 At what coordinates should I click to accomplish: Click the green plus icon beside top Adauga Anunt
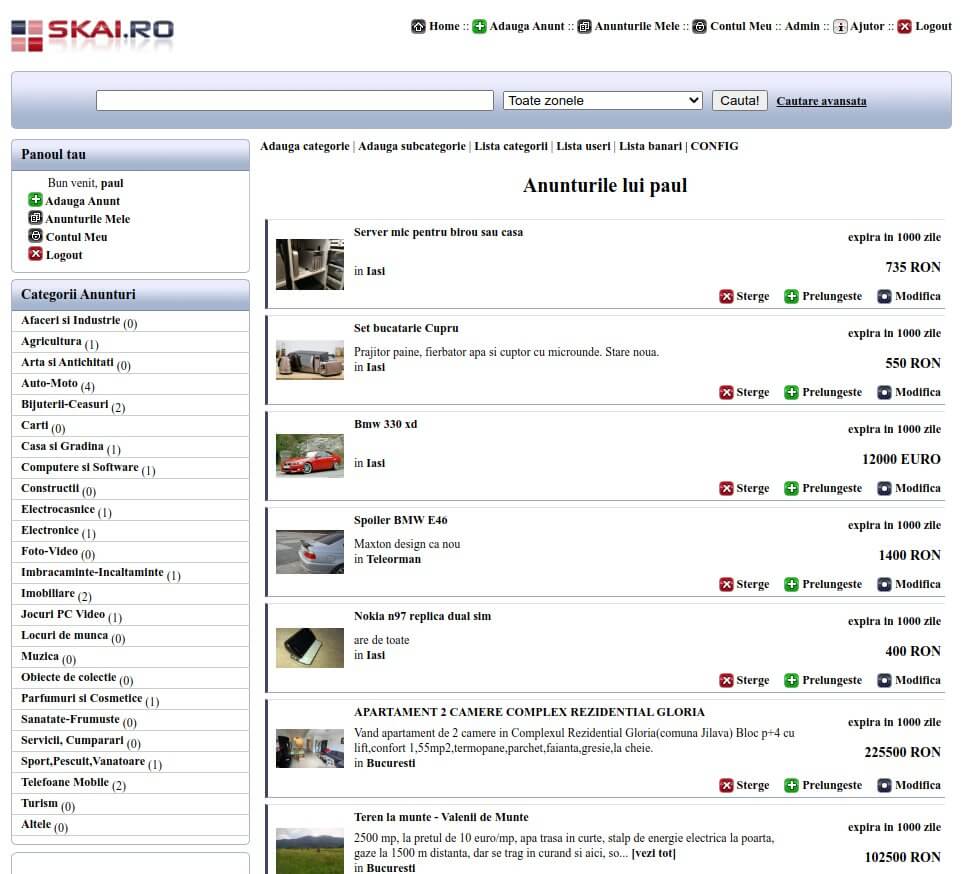pos(479,26)
